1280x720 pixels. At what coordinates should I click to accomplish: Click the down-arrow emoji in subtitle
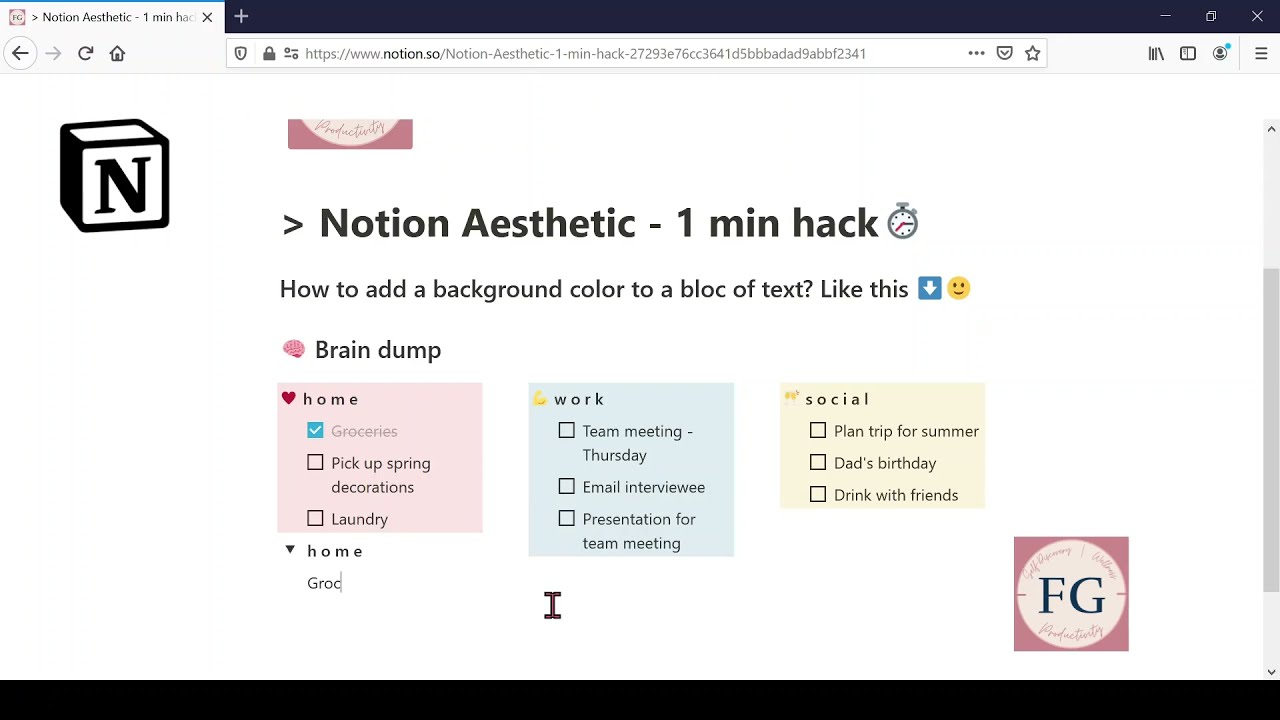pos(929,289)
